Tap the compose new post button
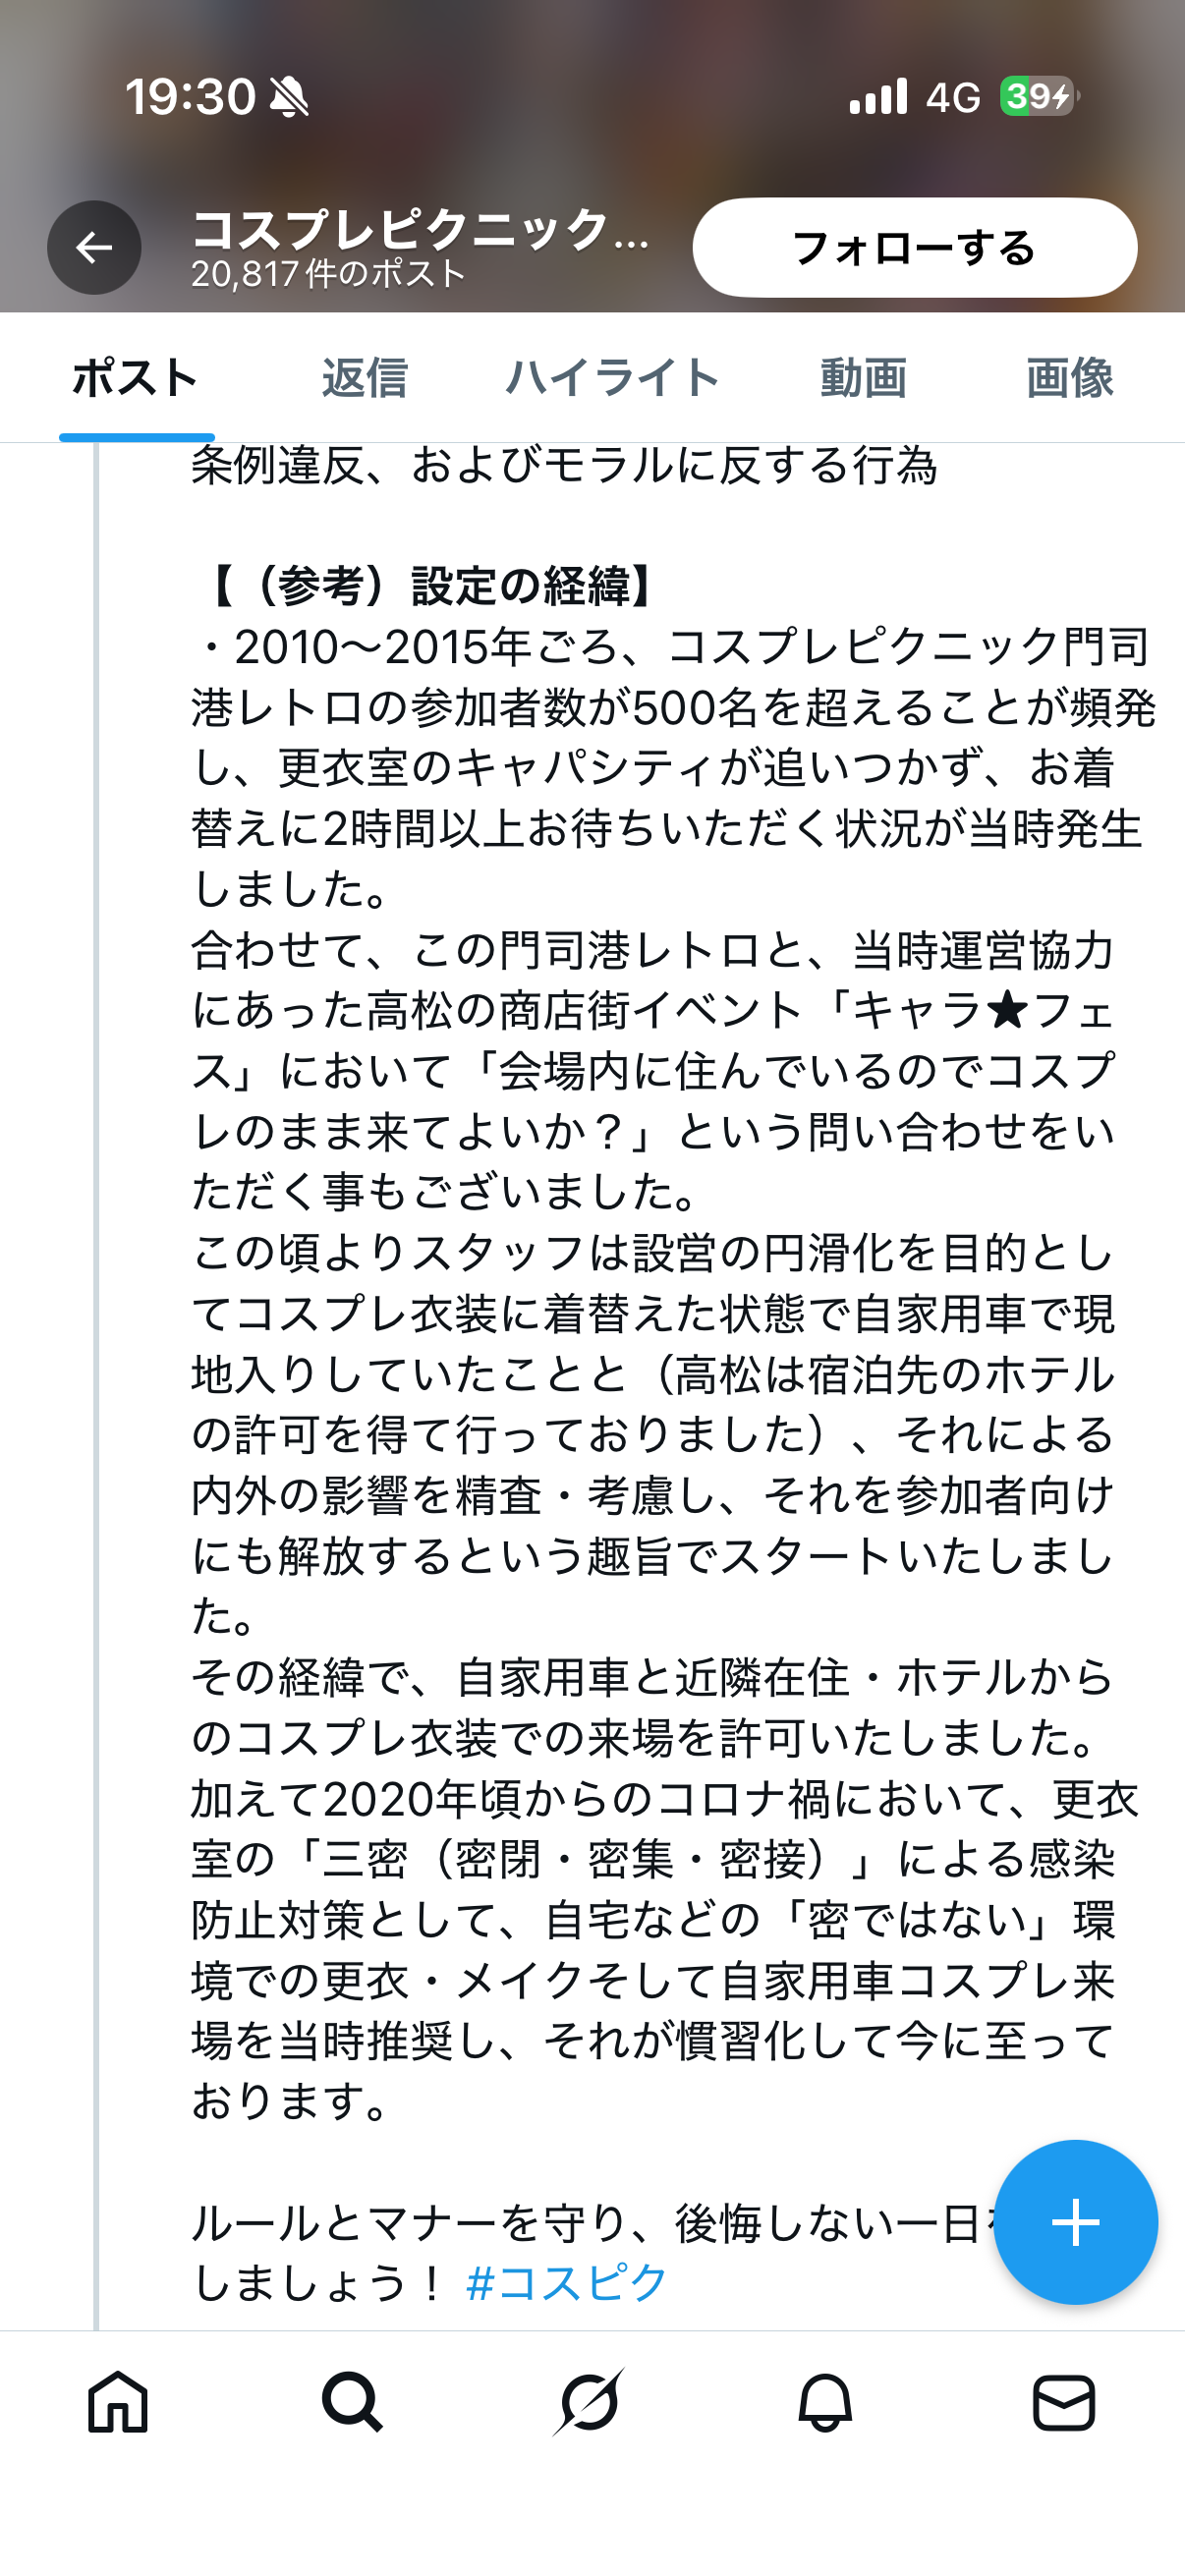Screen dimensions: 1185x2576 [1075, 2222]
